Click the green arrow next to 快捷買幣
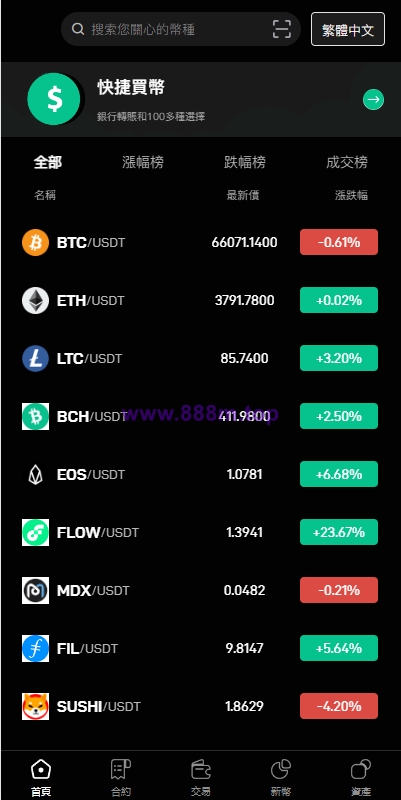 click(373, 99)
